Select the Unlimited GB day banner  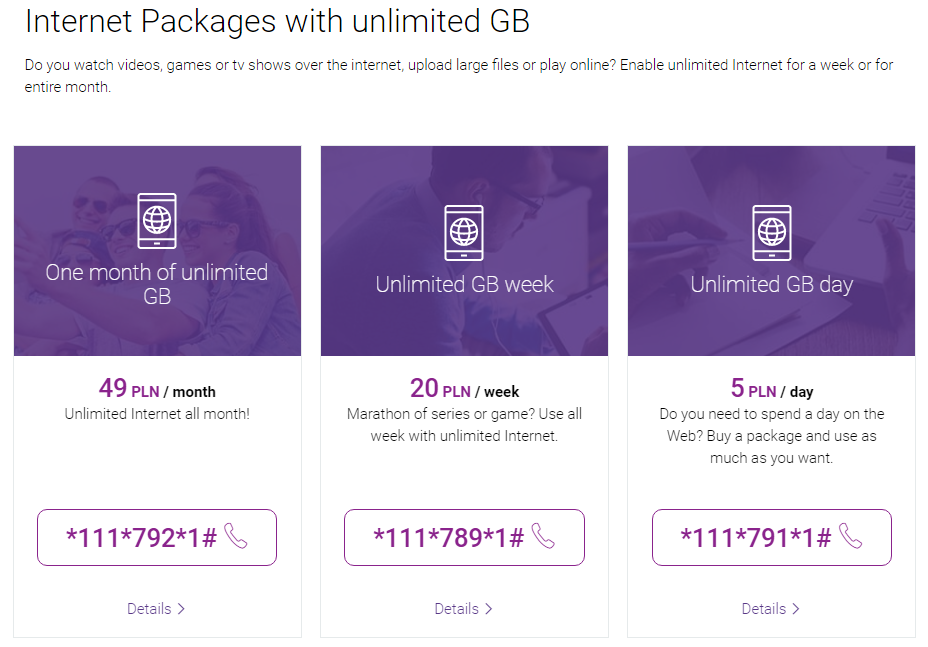(772, 251)
